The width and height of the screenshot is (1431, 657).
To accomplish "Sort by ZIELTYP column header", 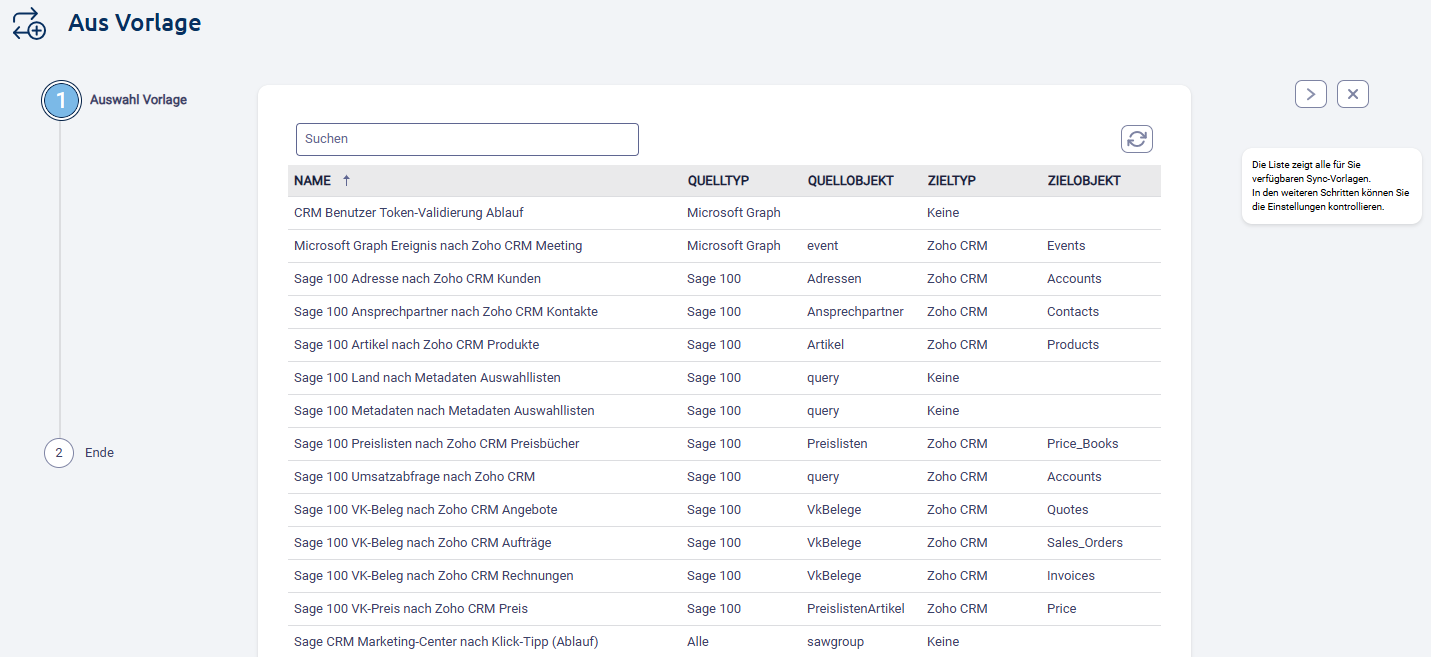I will (x=951, y=181).
